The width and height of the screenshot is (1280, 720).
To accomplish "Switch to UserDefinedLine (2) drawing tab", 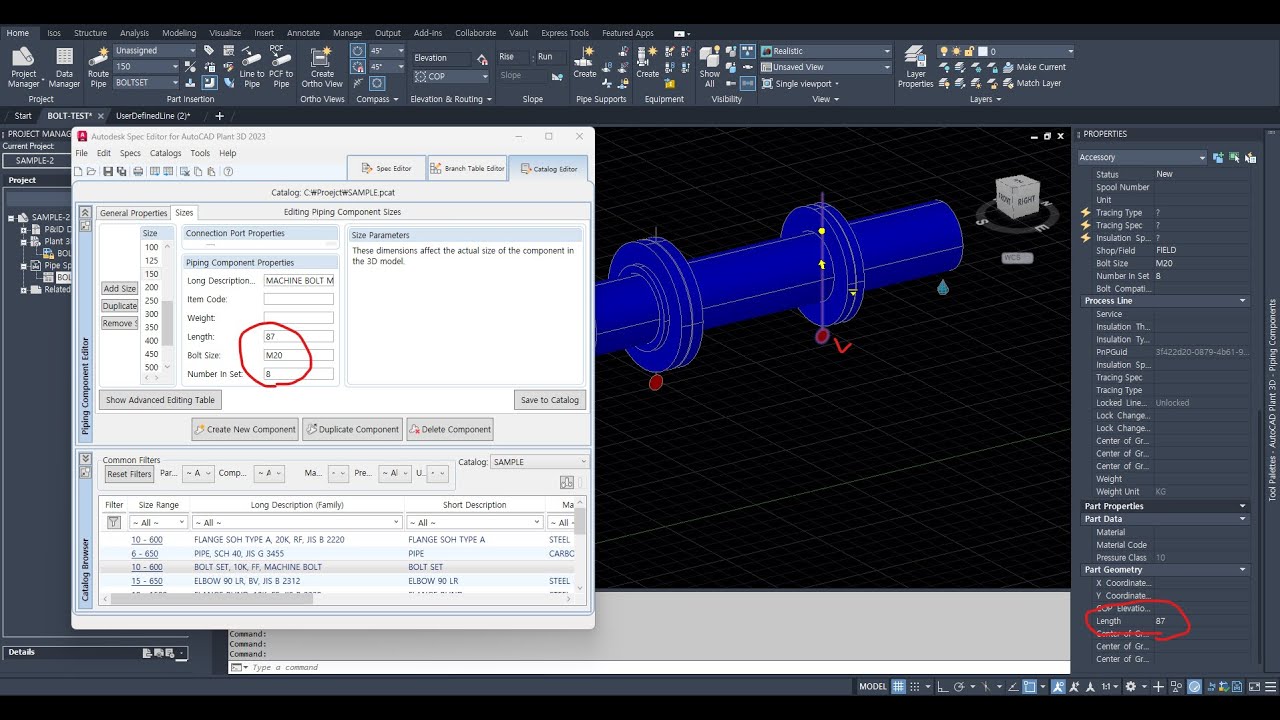I will pyautogui.click(x=152, y=116).
